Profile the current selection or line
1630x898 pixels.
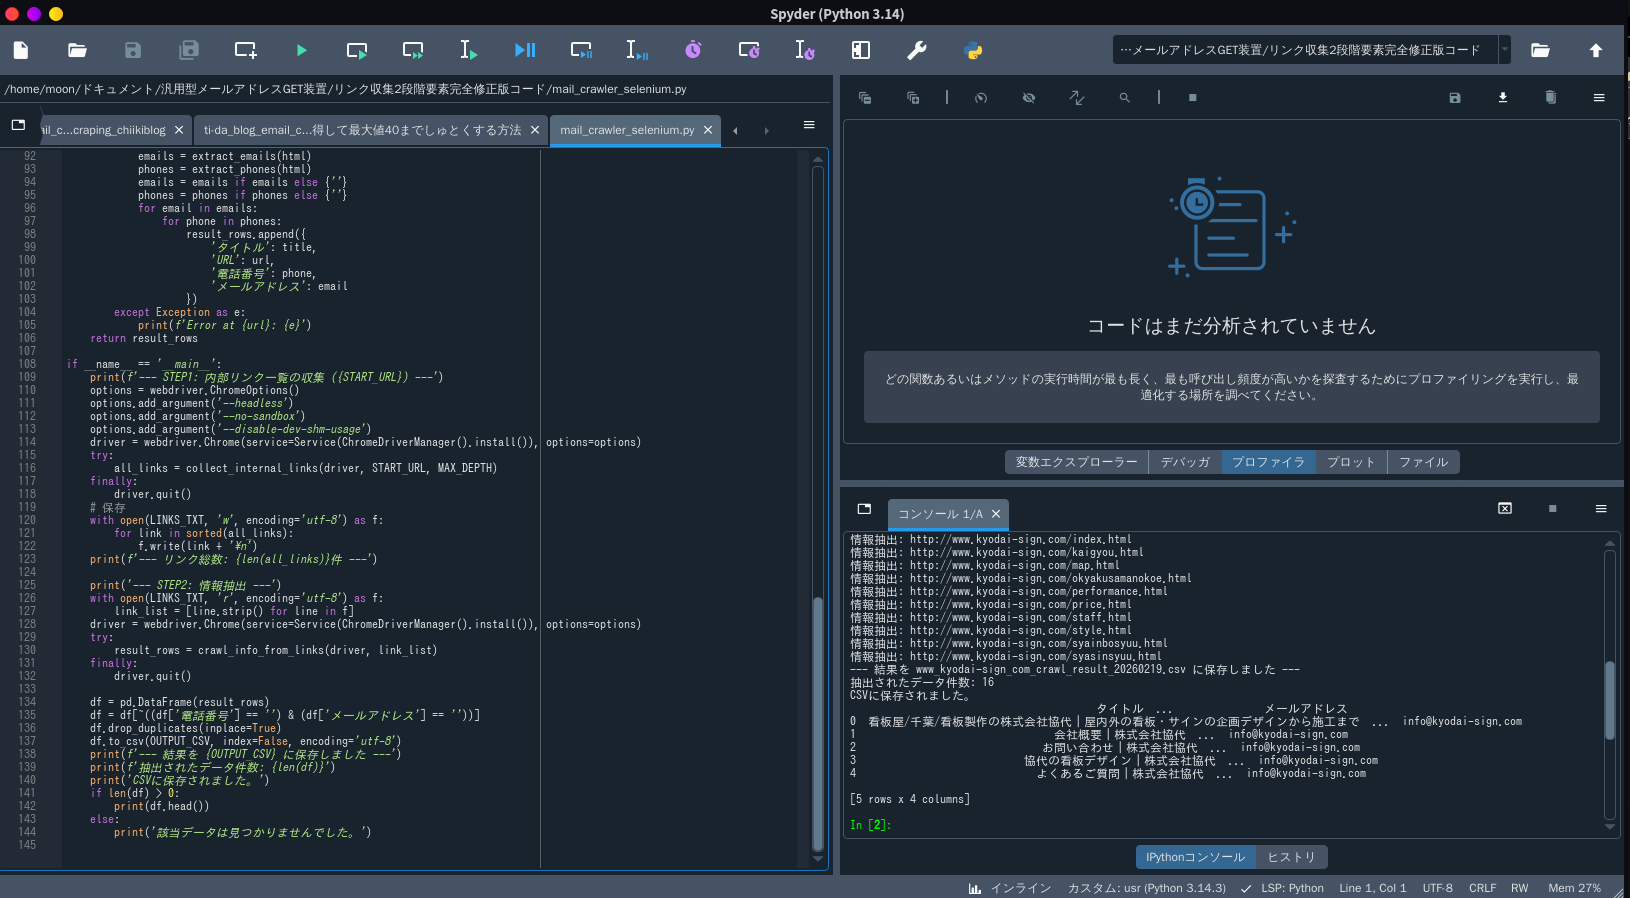click(805, 50)
